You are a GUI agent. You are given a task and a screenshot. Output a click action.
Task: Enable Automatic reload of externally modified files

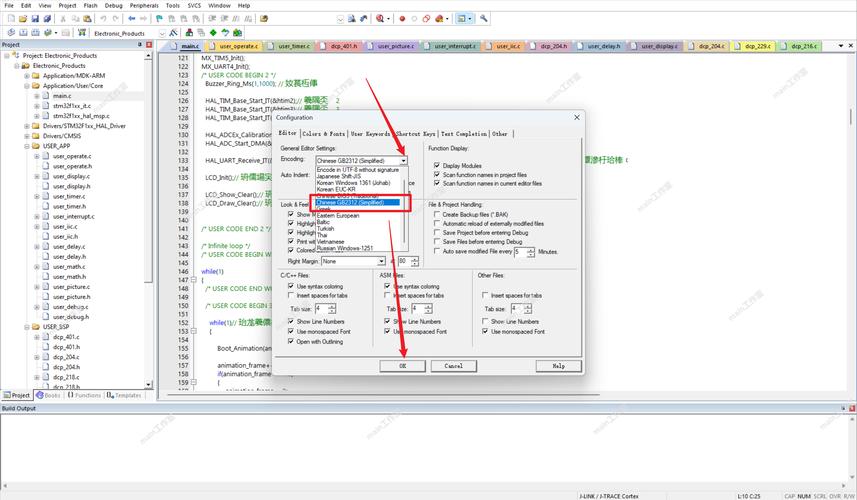(437, 223)
